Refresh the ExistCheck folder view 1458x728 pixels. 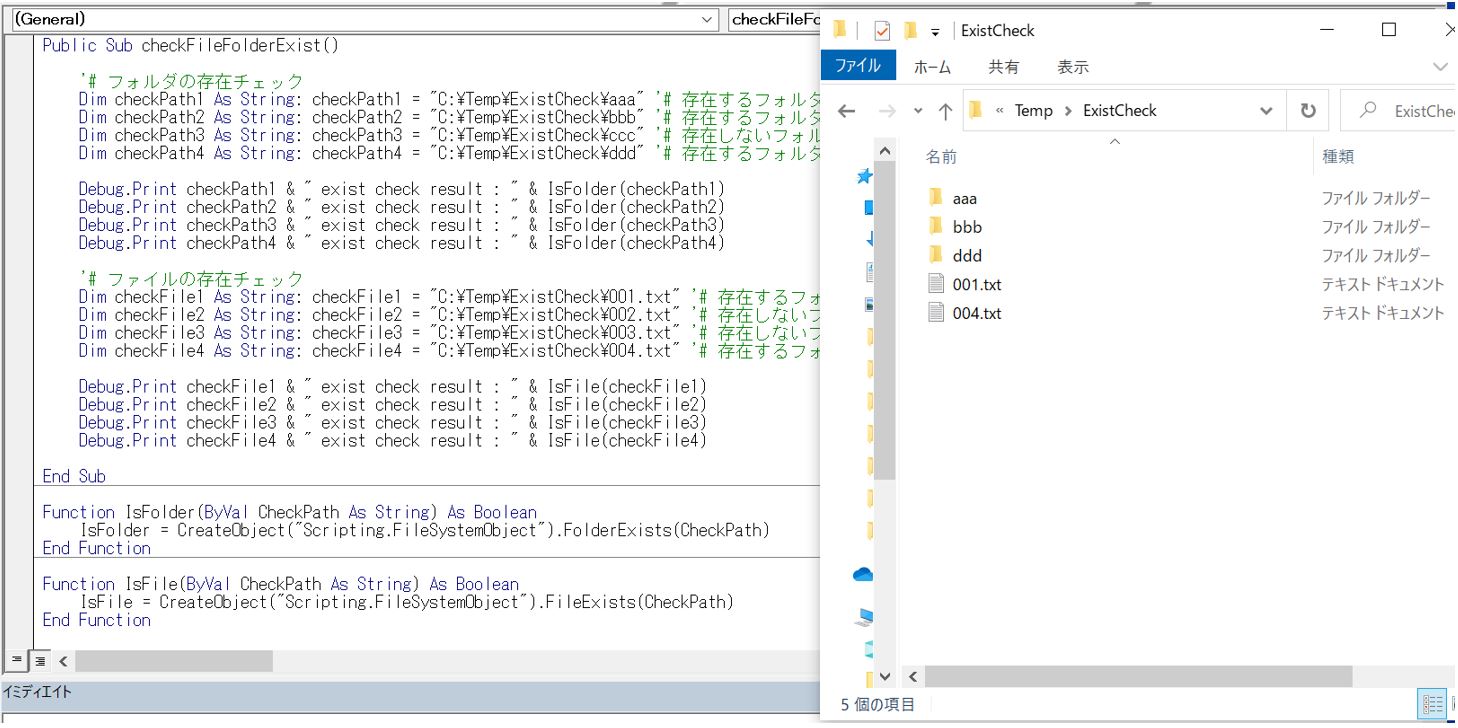point(1308,111)
